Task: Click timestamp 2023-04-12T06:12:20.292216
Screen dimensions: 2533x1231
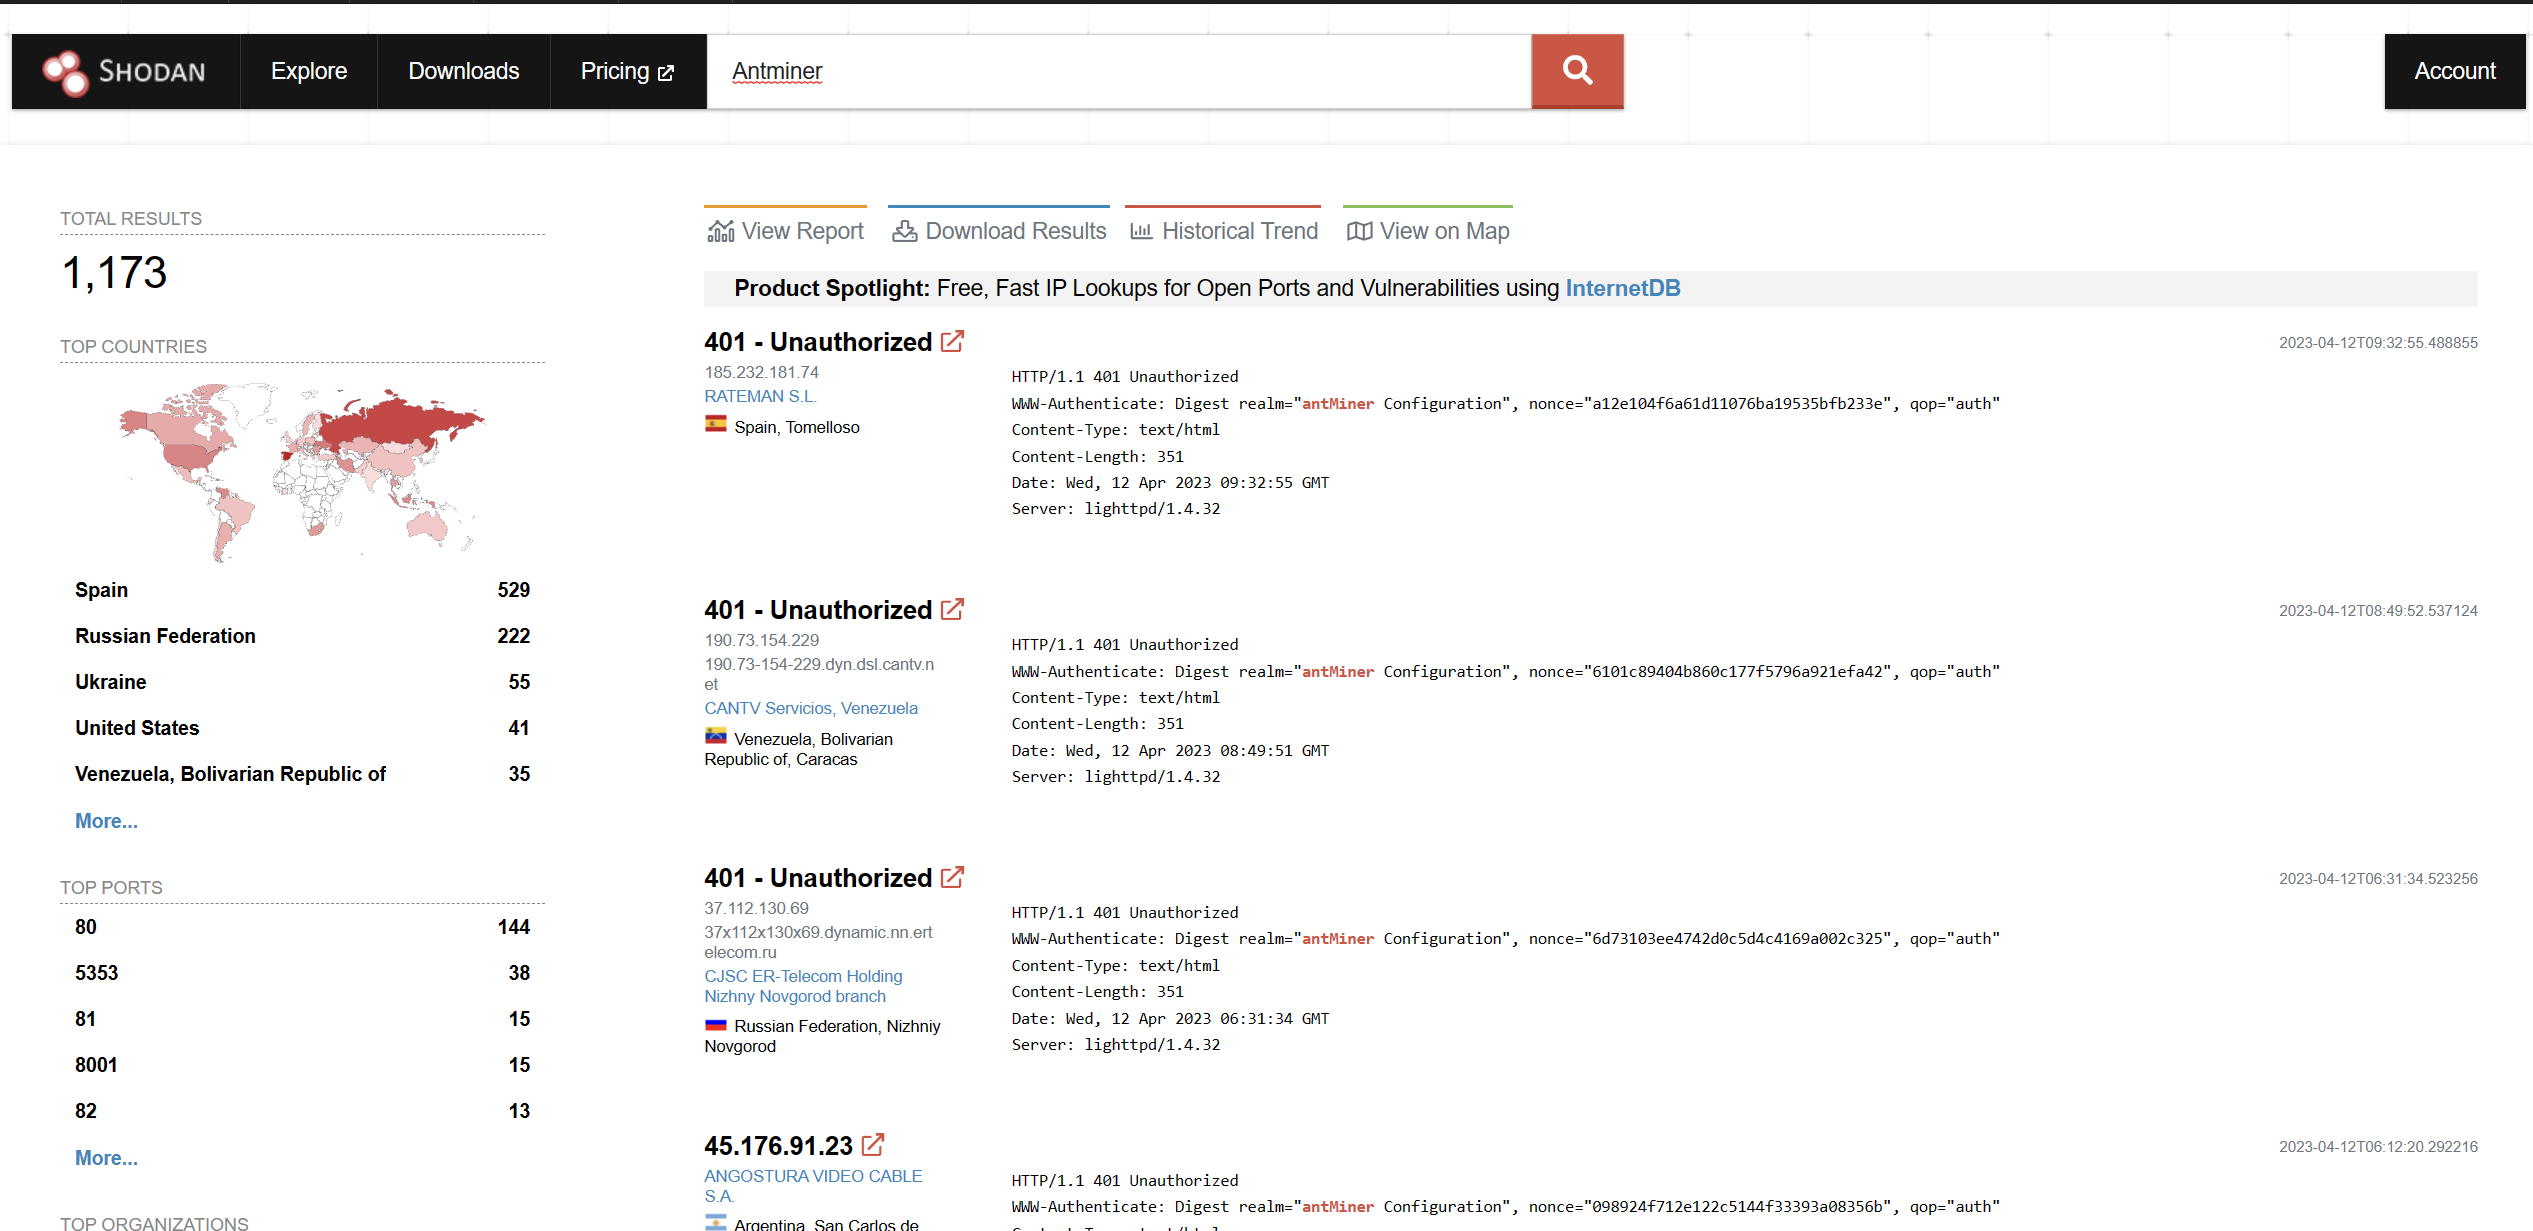Action: pos(2378,1147)
